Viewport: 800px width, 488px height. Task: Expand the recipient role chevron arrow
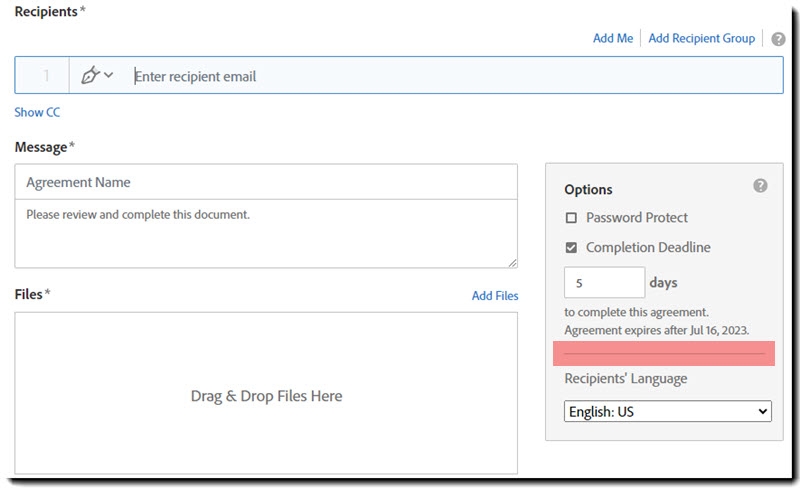coord(109,75)
